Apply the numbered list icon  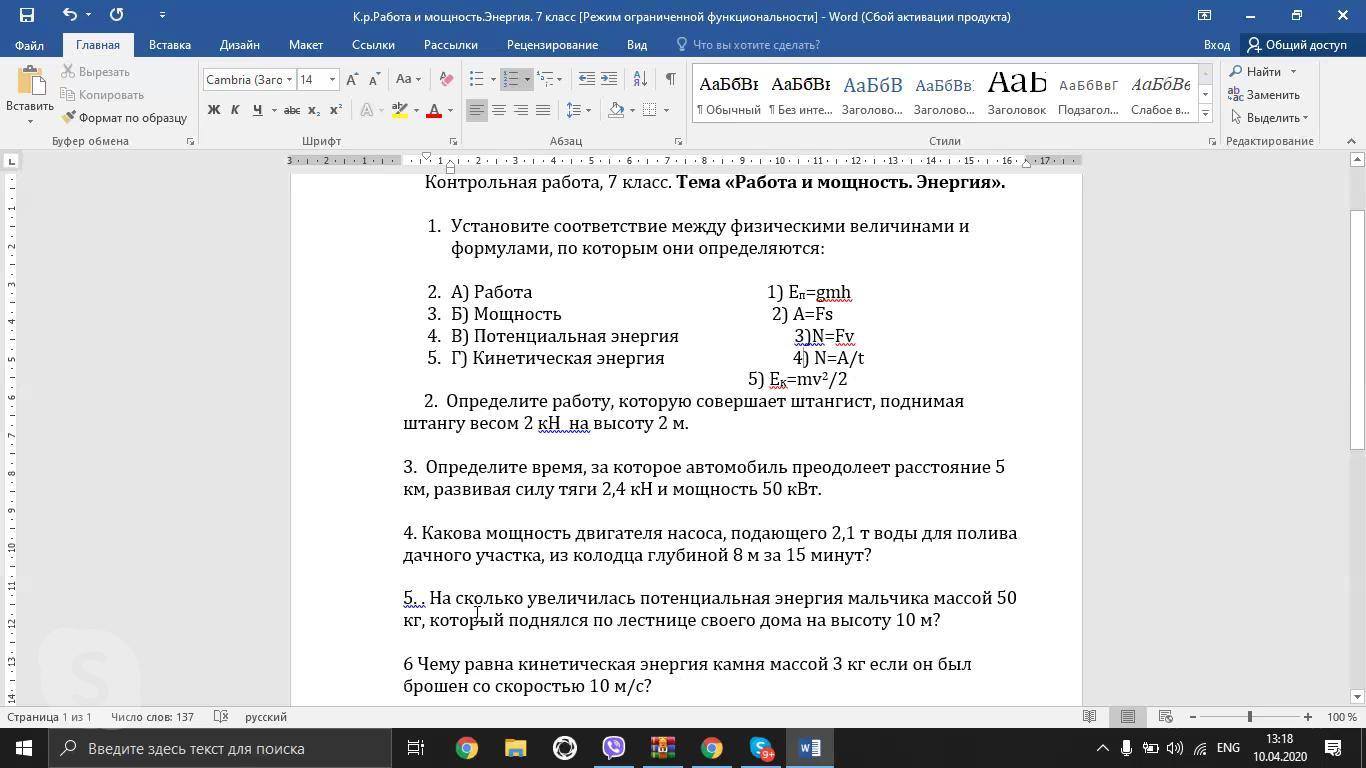510,79
